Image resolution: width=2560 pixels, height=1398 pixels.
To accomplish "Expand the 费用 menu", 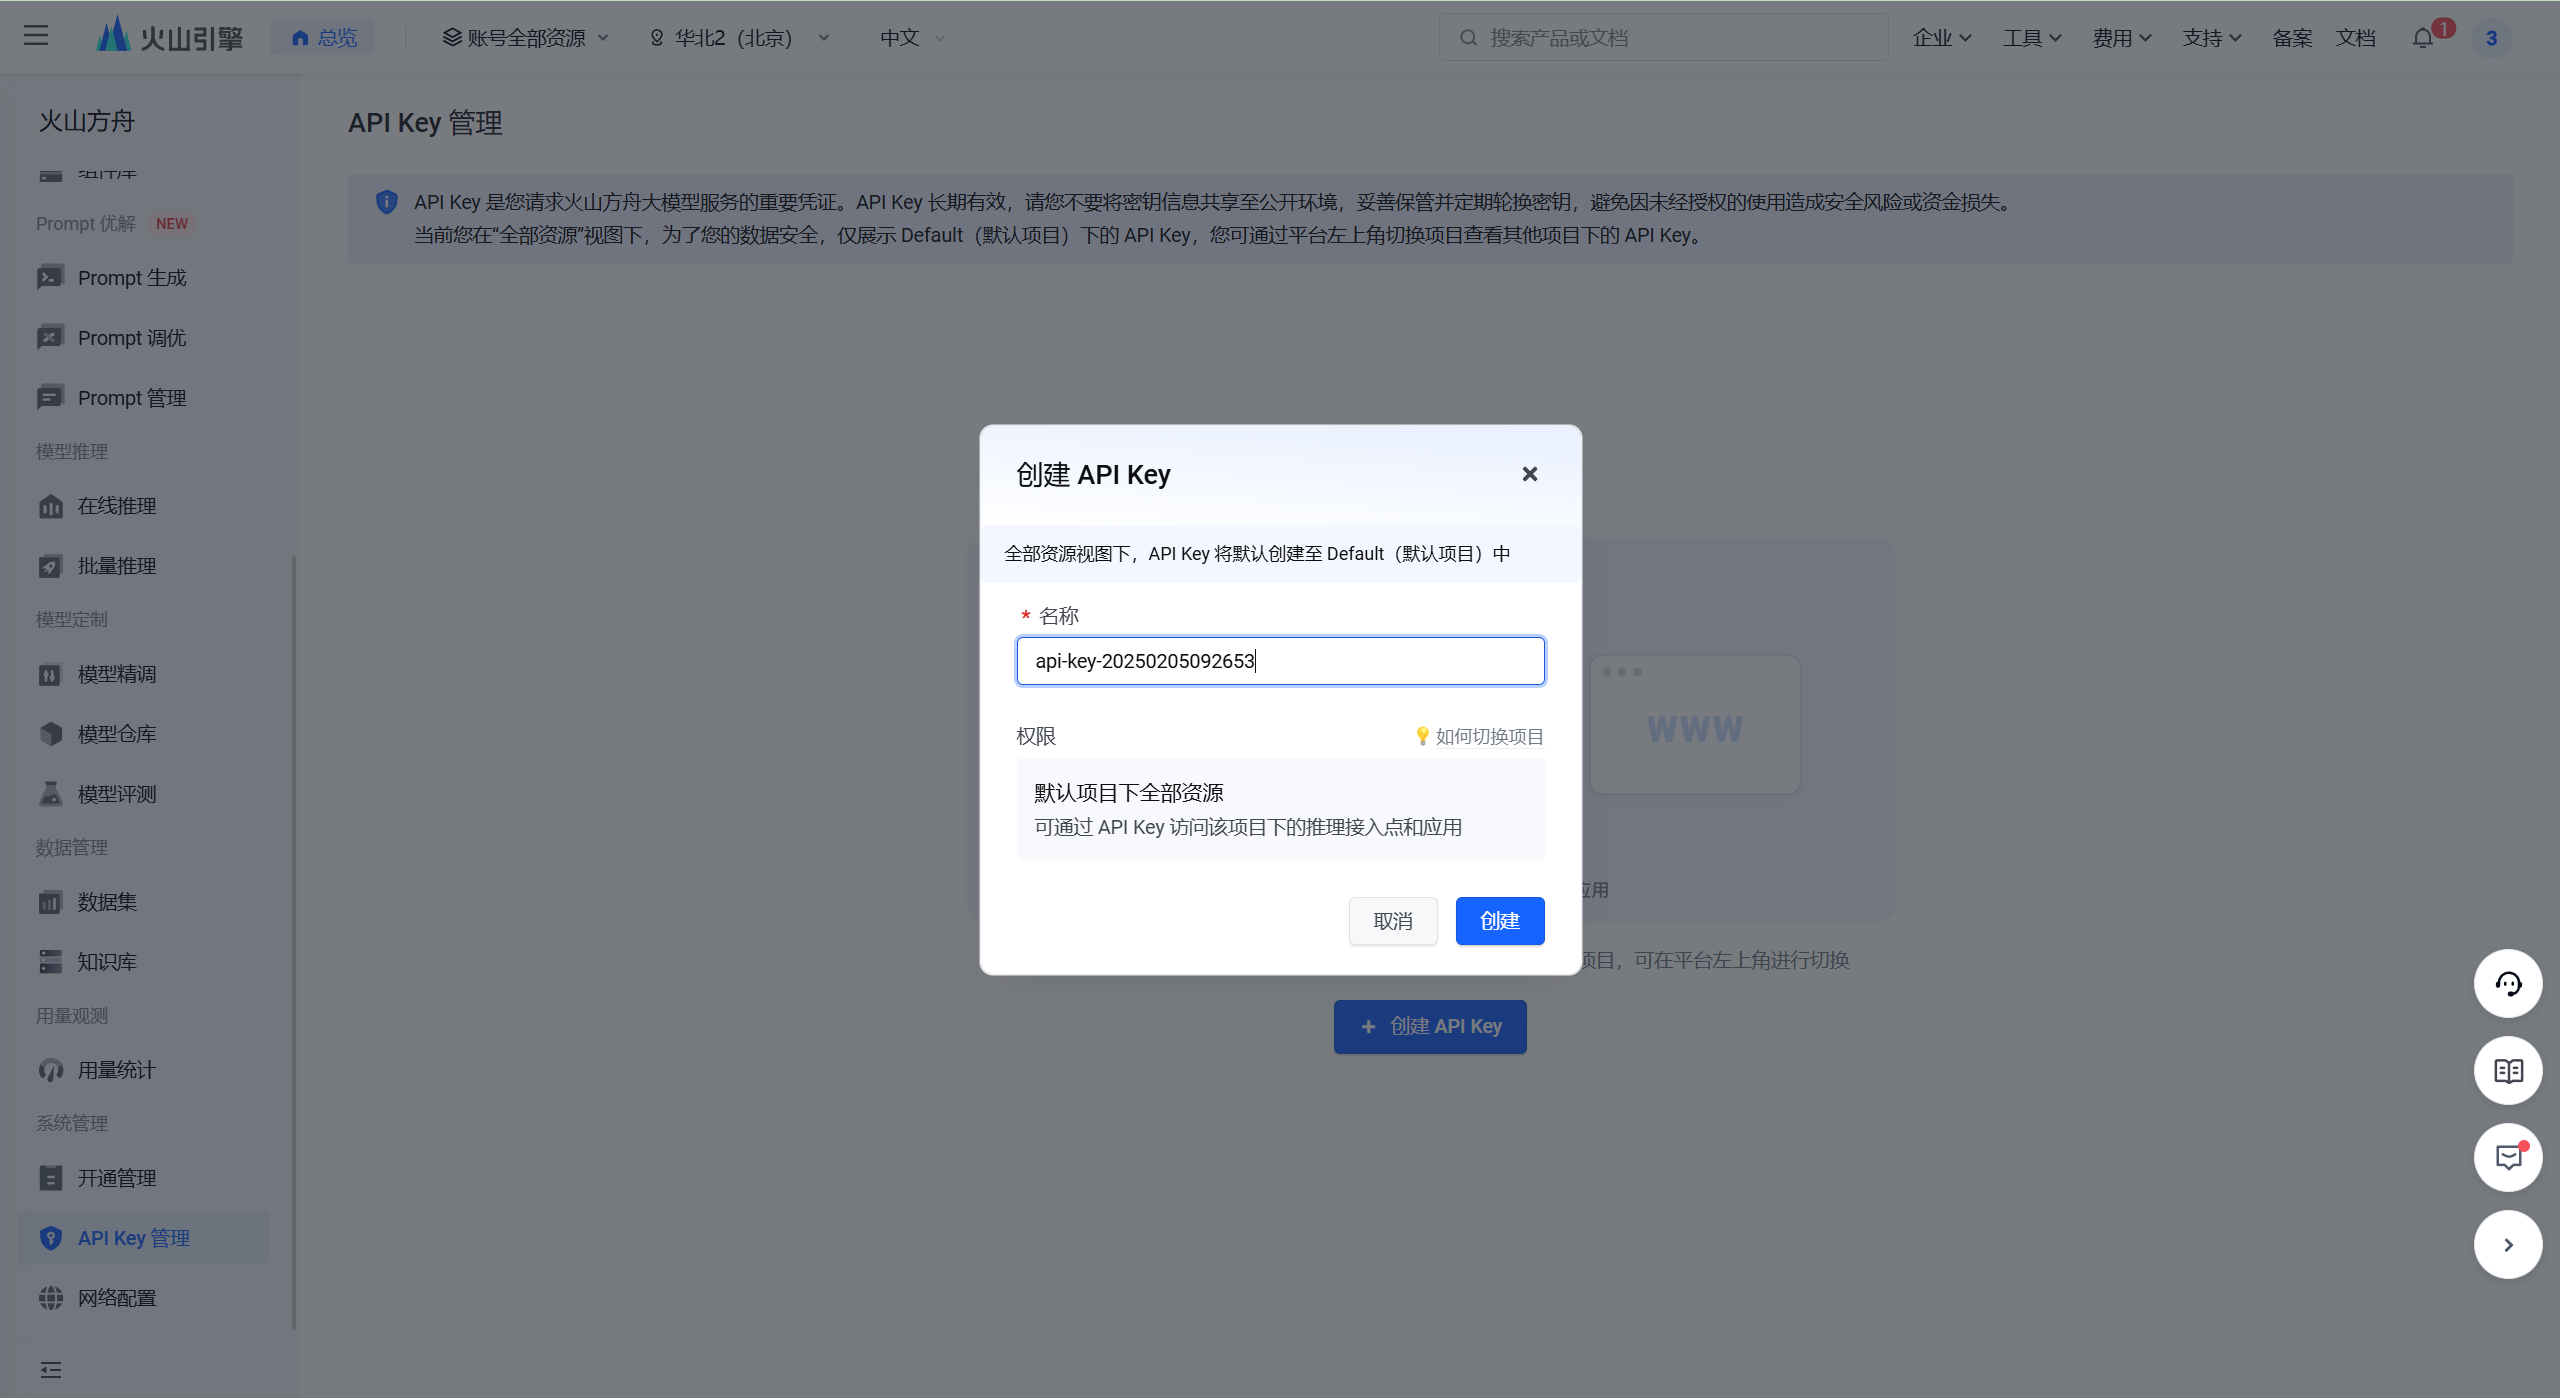I will coord(2121,38).
